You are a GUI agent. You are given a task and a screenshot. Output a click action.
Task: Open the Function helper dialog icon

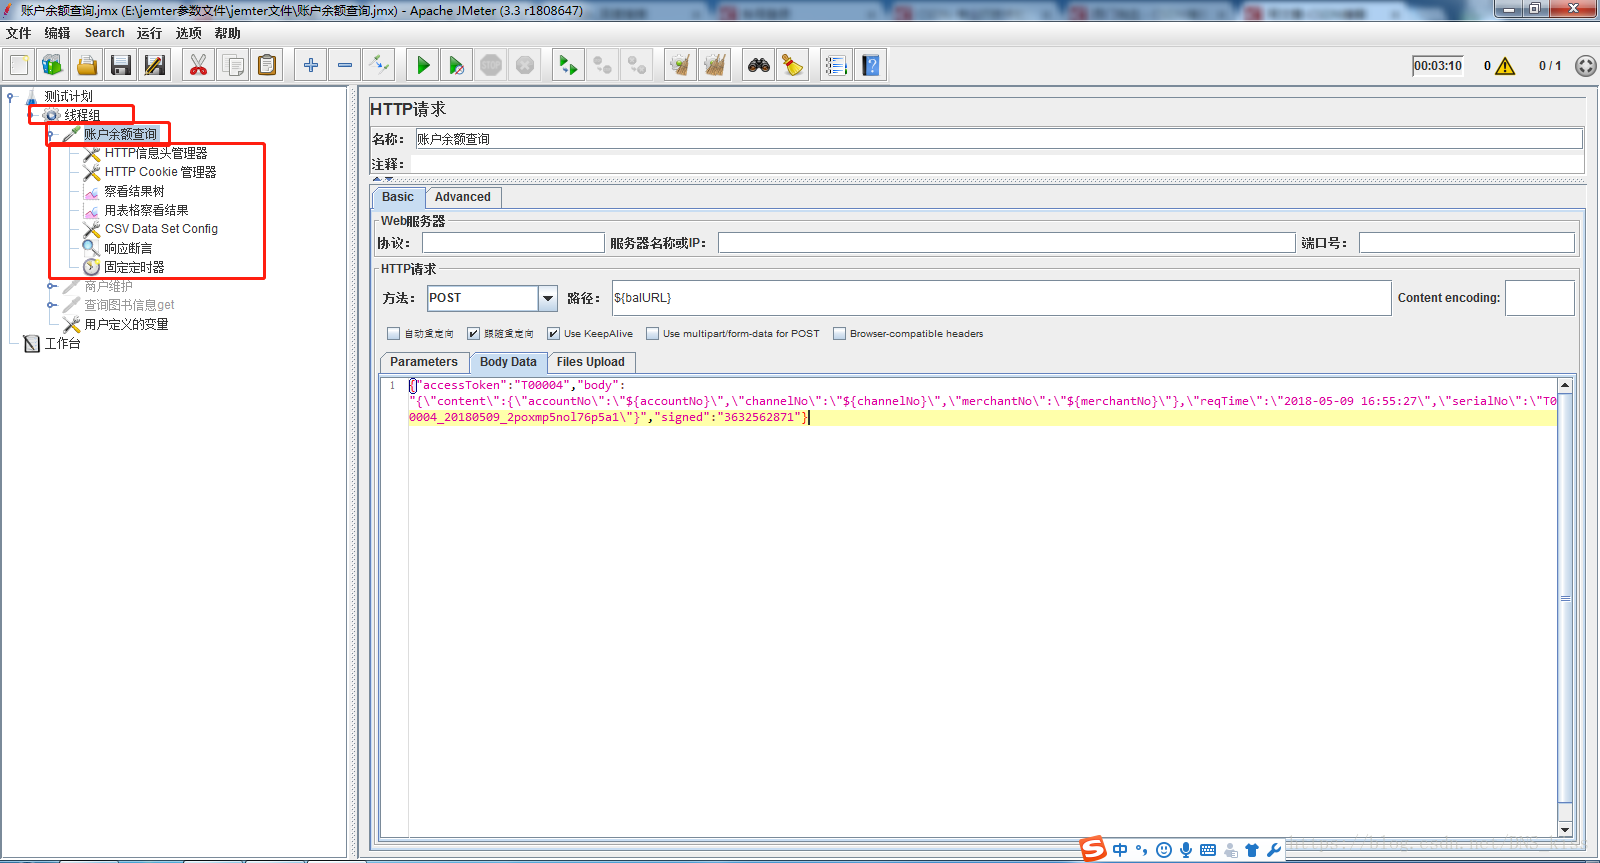pyautogui.click(x=836, y=65)
